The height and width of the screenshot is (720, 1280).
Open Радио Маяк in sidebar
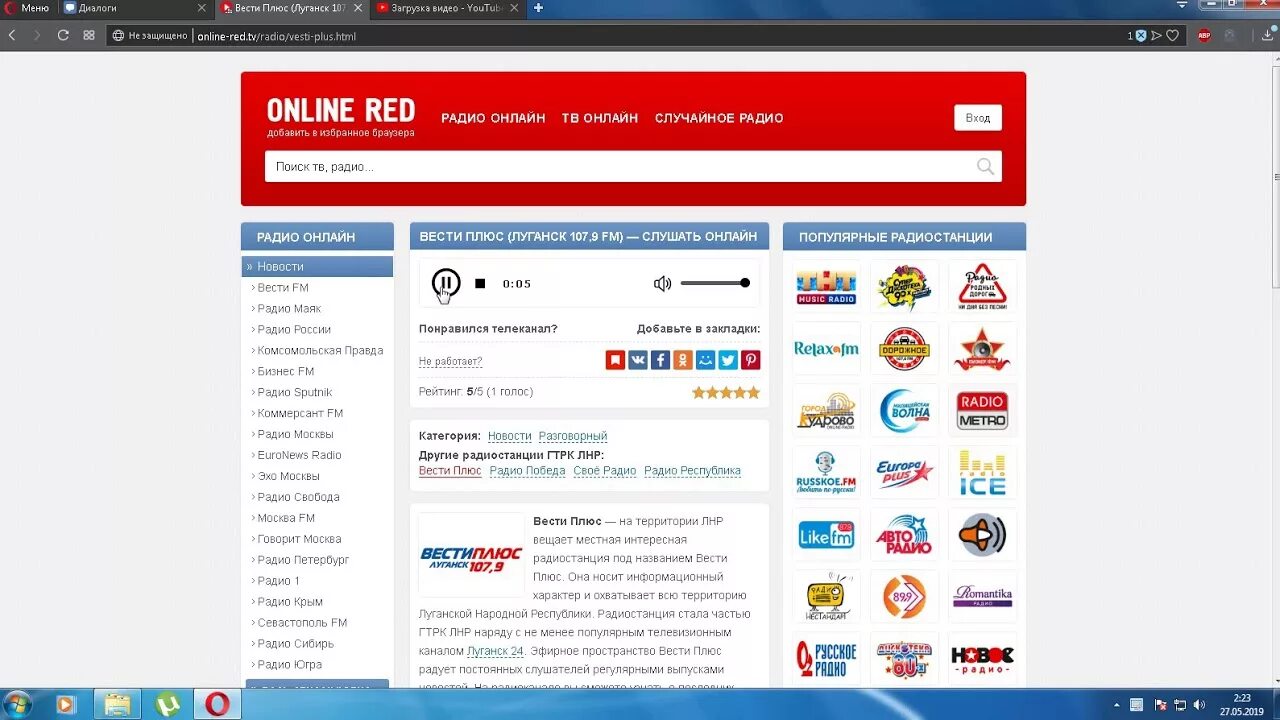(x=289, y=309)
